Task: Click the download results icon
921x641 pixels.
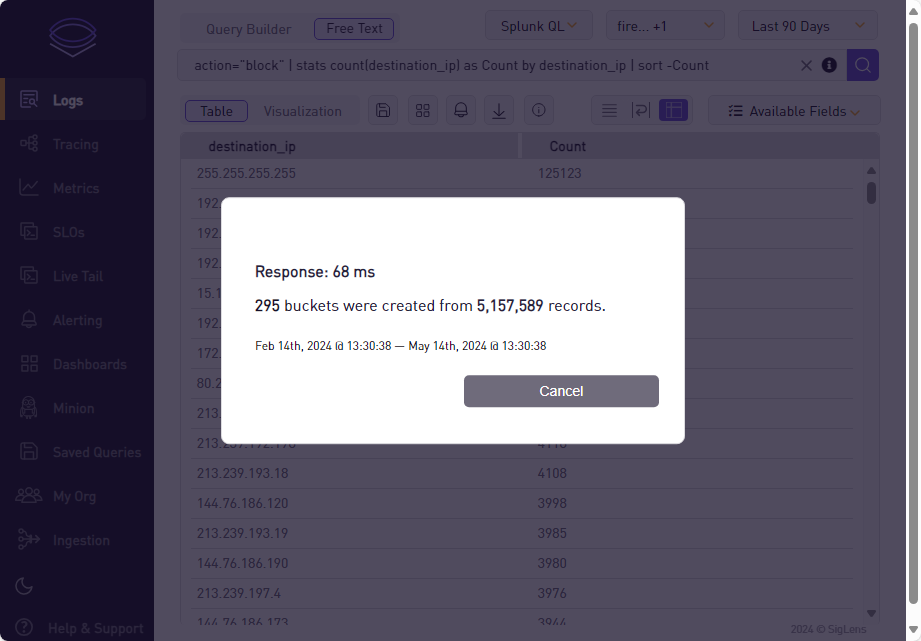Action: pos(499,111)
